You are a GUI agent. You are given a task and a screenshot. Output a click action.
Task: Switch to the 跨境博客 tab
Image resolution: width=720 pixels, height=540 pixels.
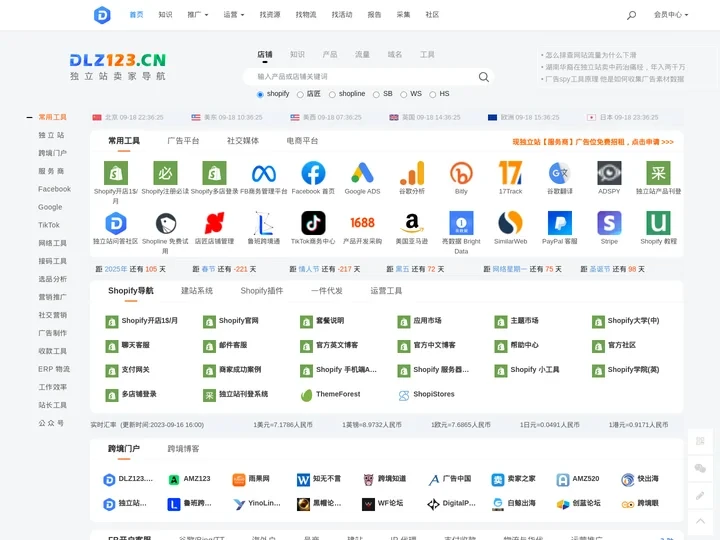click(183, 449)
